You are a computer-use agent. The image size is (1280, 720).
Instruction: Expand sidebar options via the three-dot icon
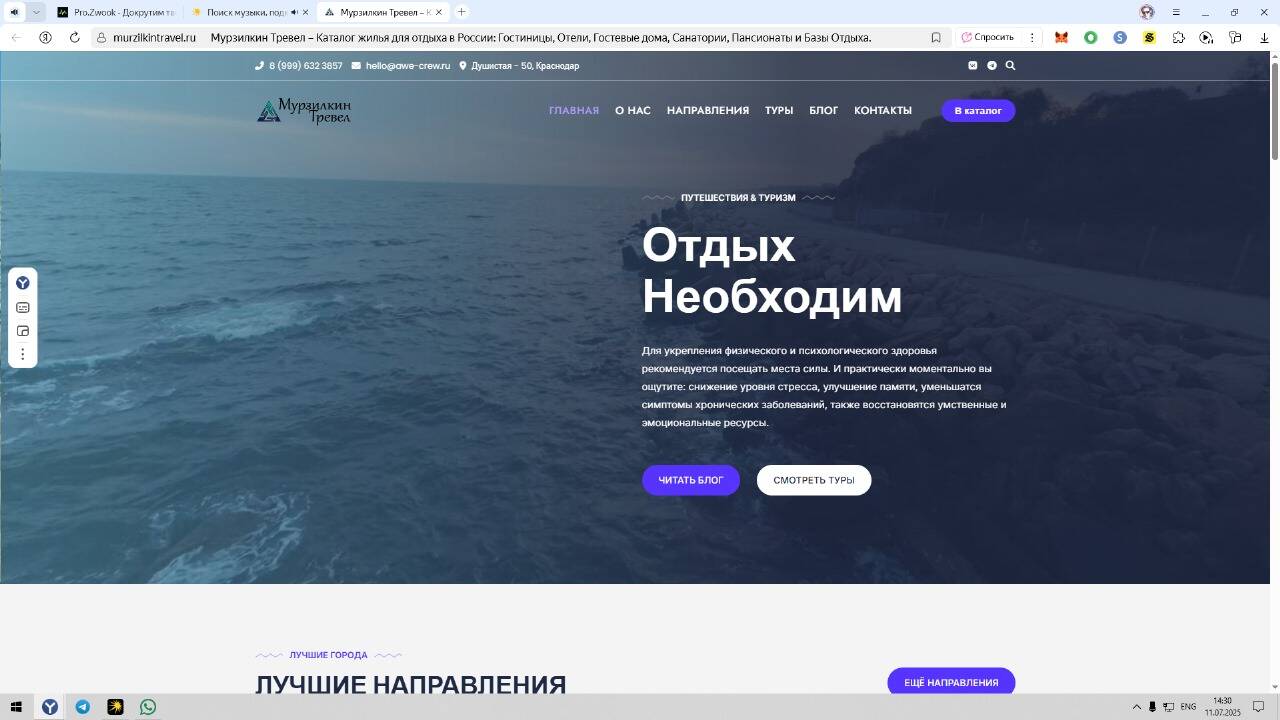coord(23,353)
